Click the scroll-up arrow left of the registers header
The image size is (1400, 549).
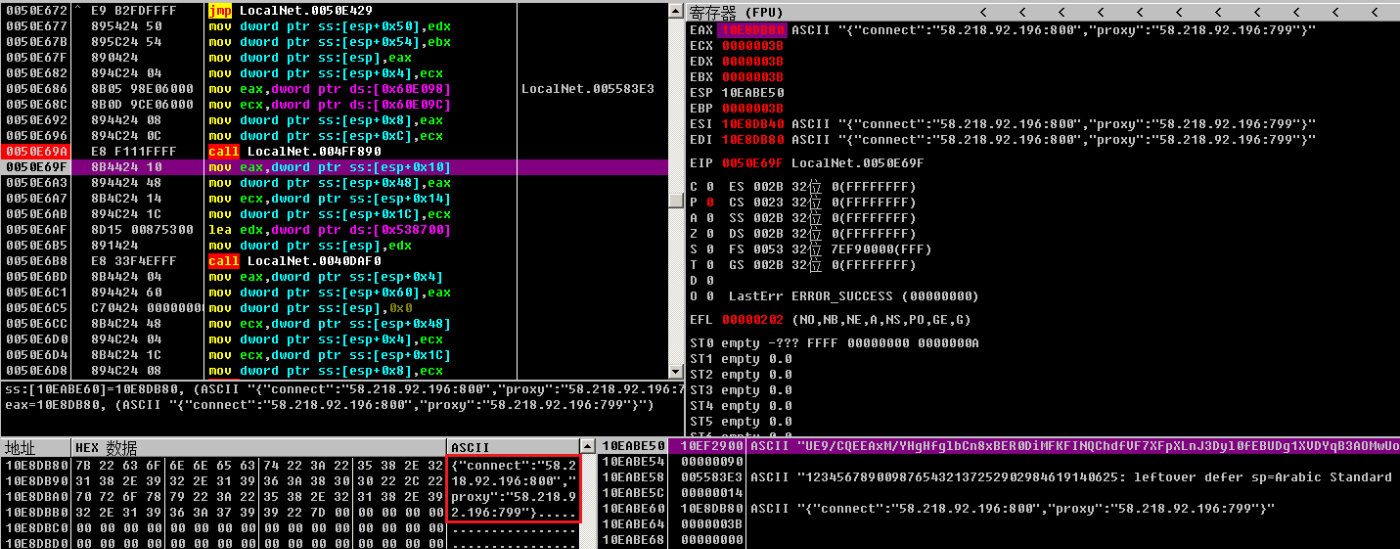[x=676, y=9]
